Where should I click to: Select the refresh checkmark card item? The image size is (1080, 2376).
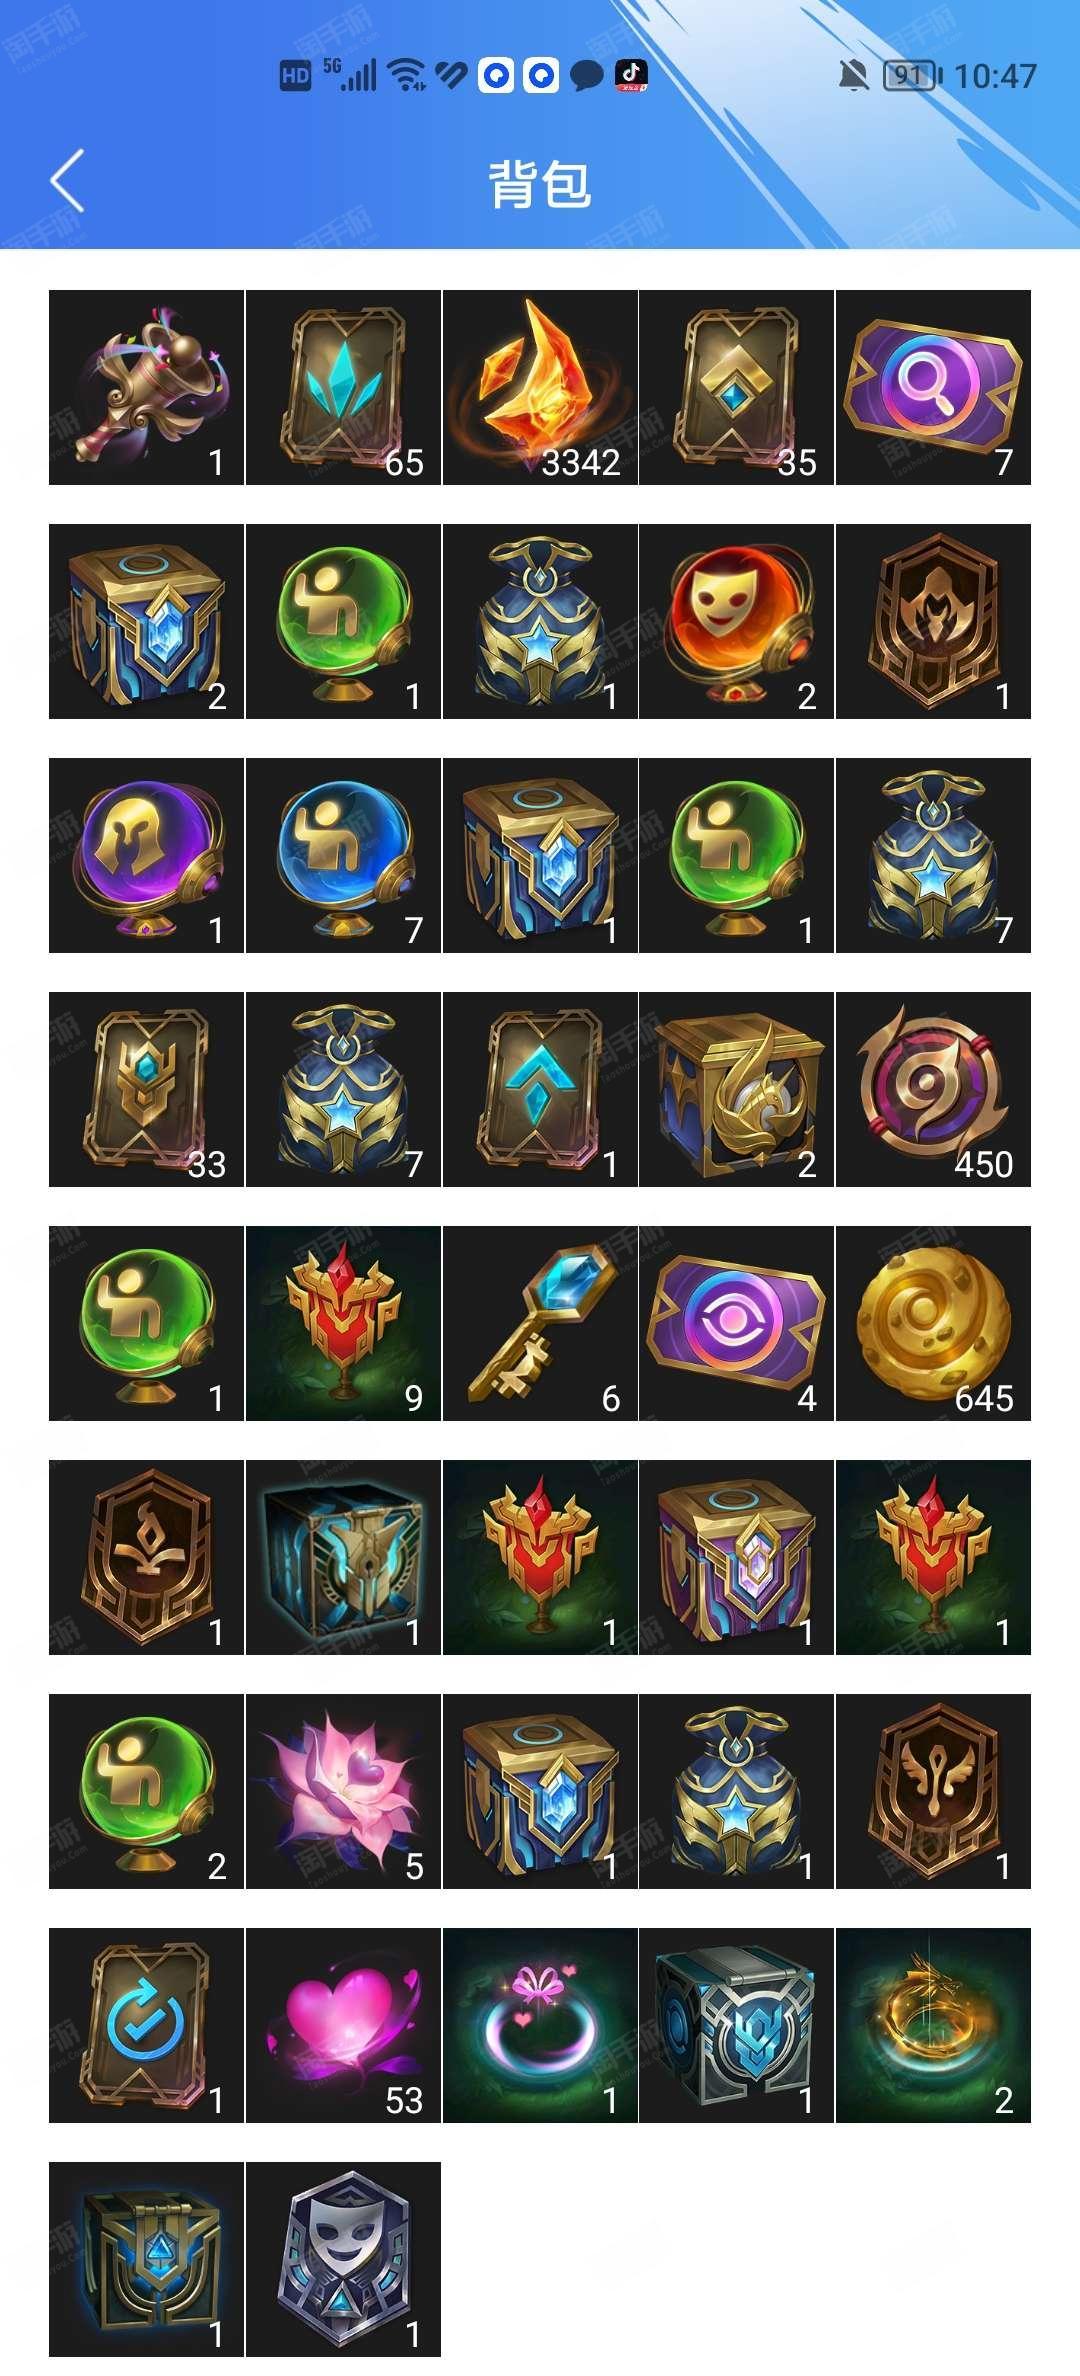point(147,2026)
